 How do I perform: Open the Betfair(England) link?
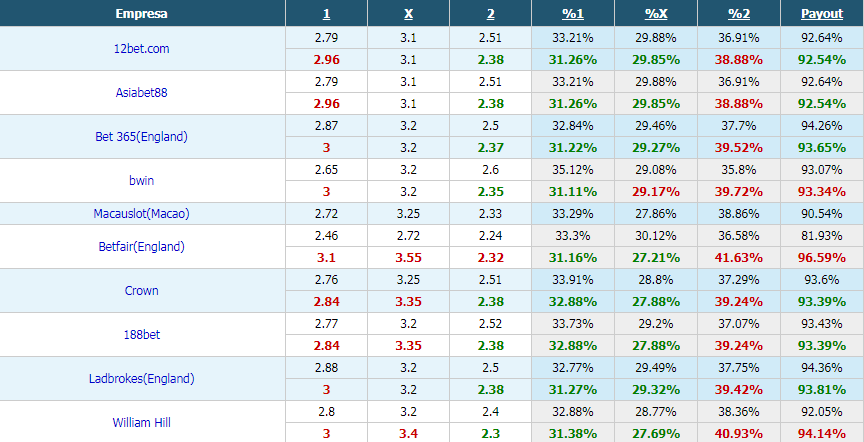[x=142, y=246]
